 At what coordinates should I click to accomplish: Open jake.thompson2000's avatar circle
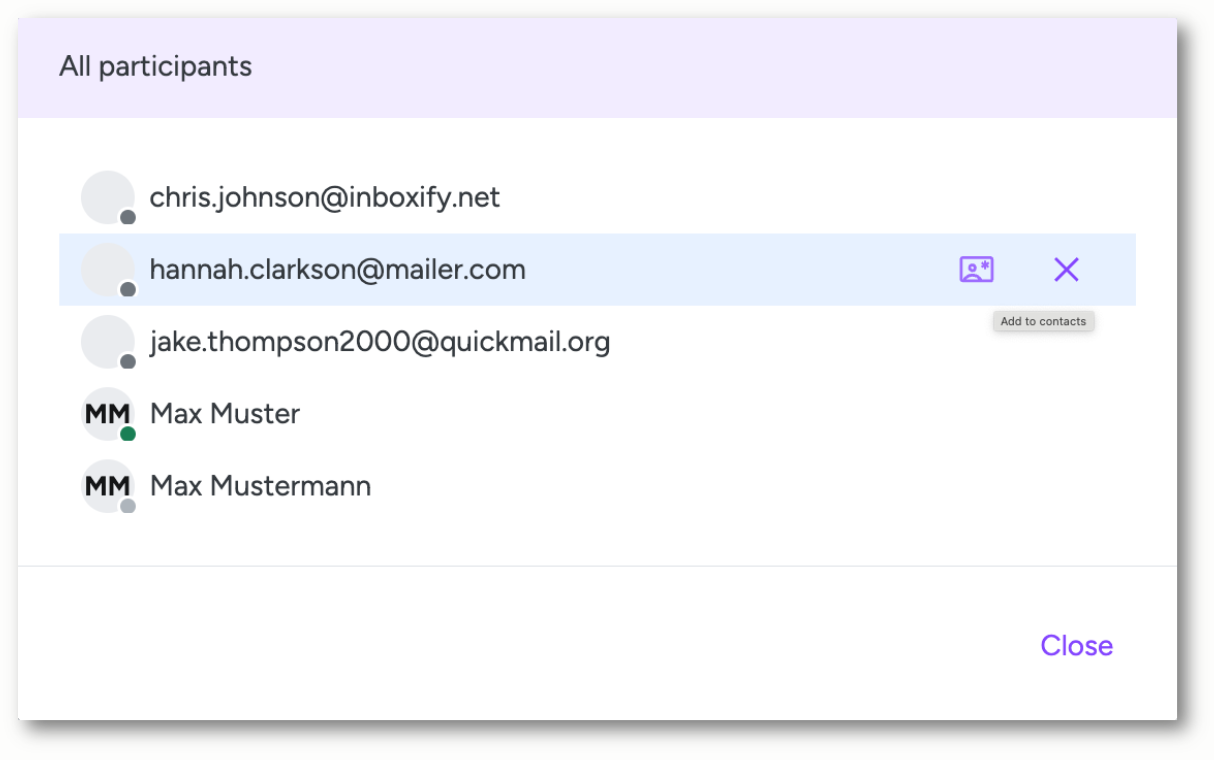click(x=107, y=341)
